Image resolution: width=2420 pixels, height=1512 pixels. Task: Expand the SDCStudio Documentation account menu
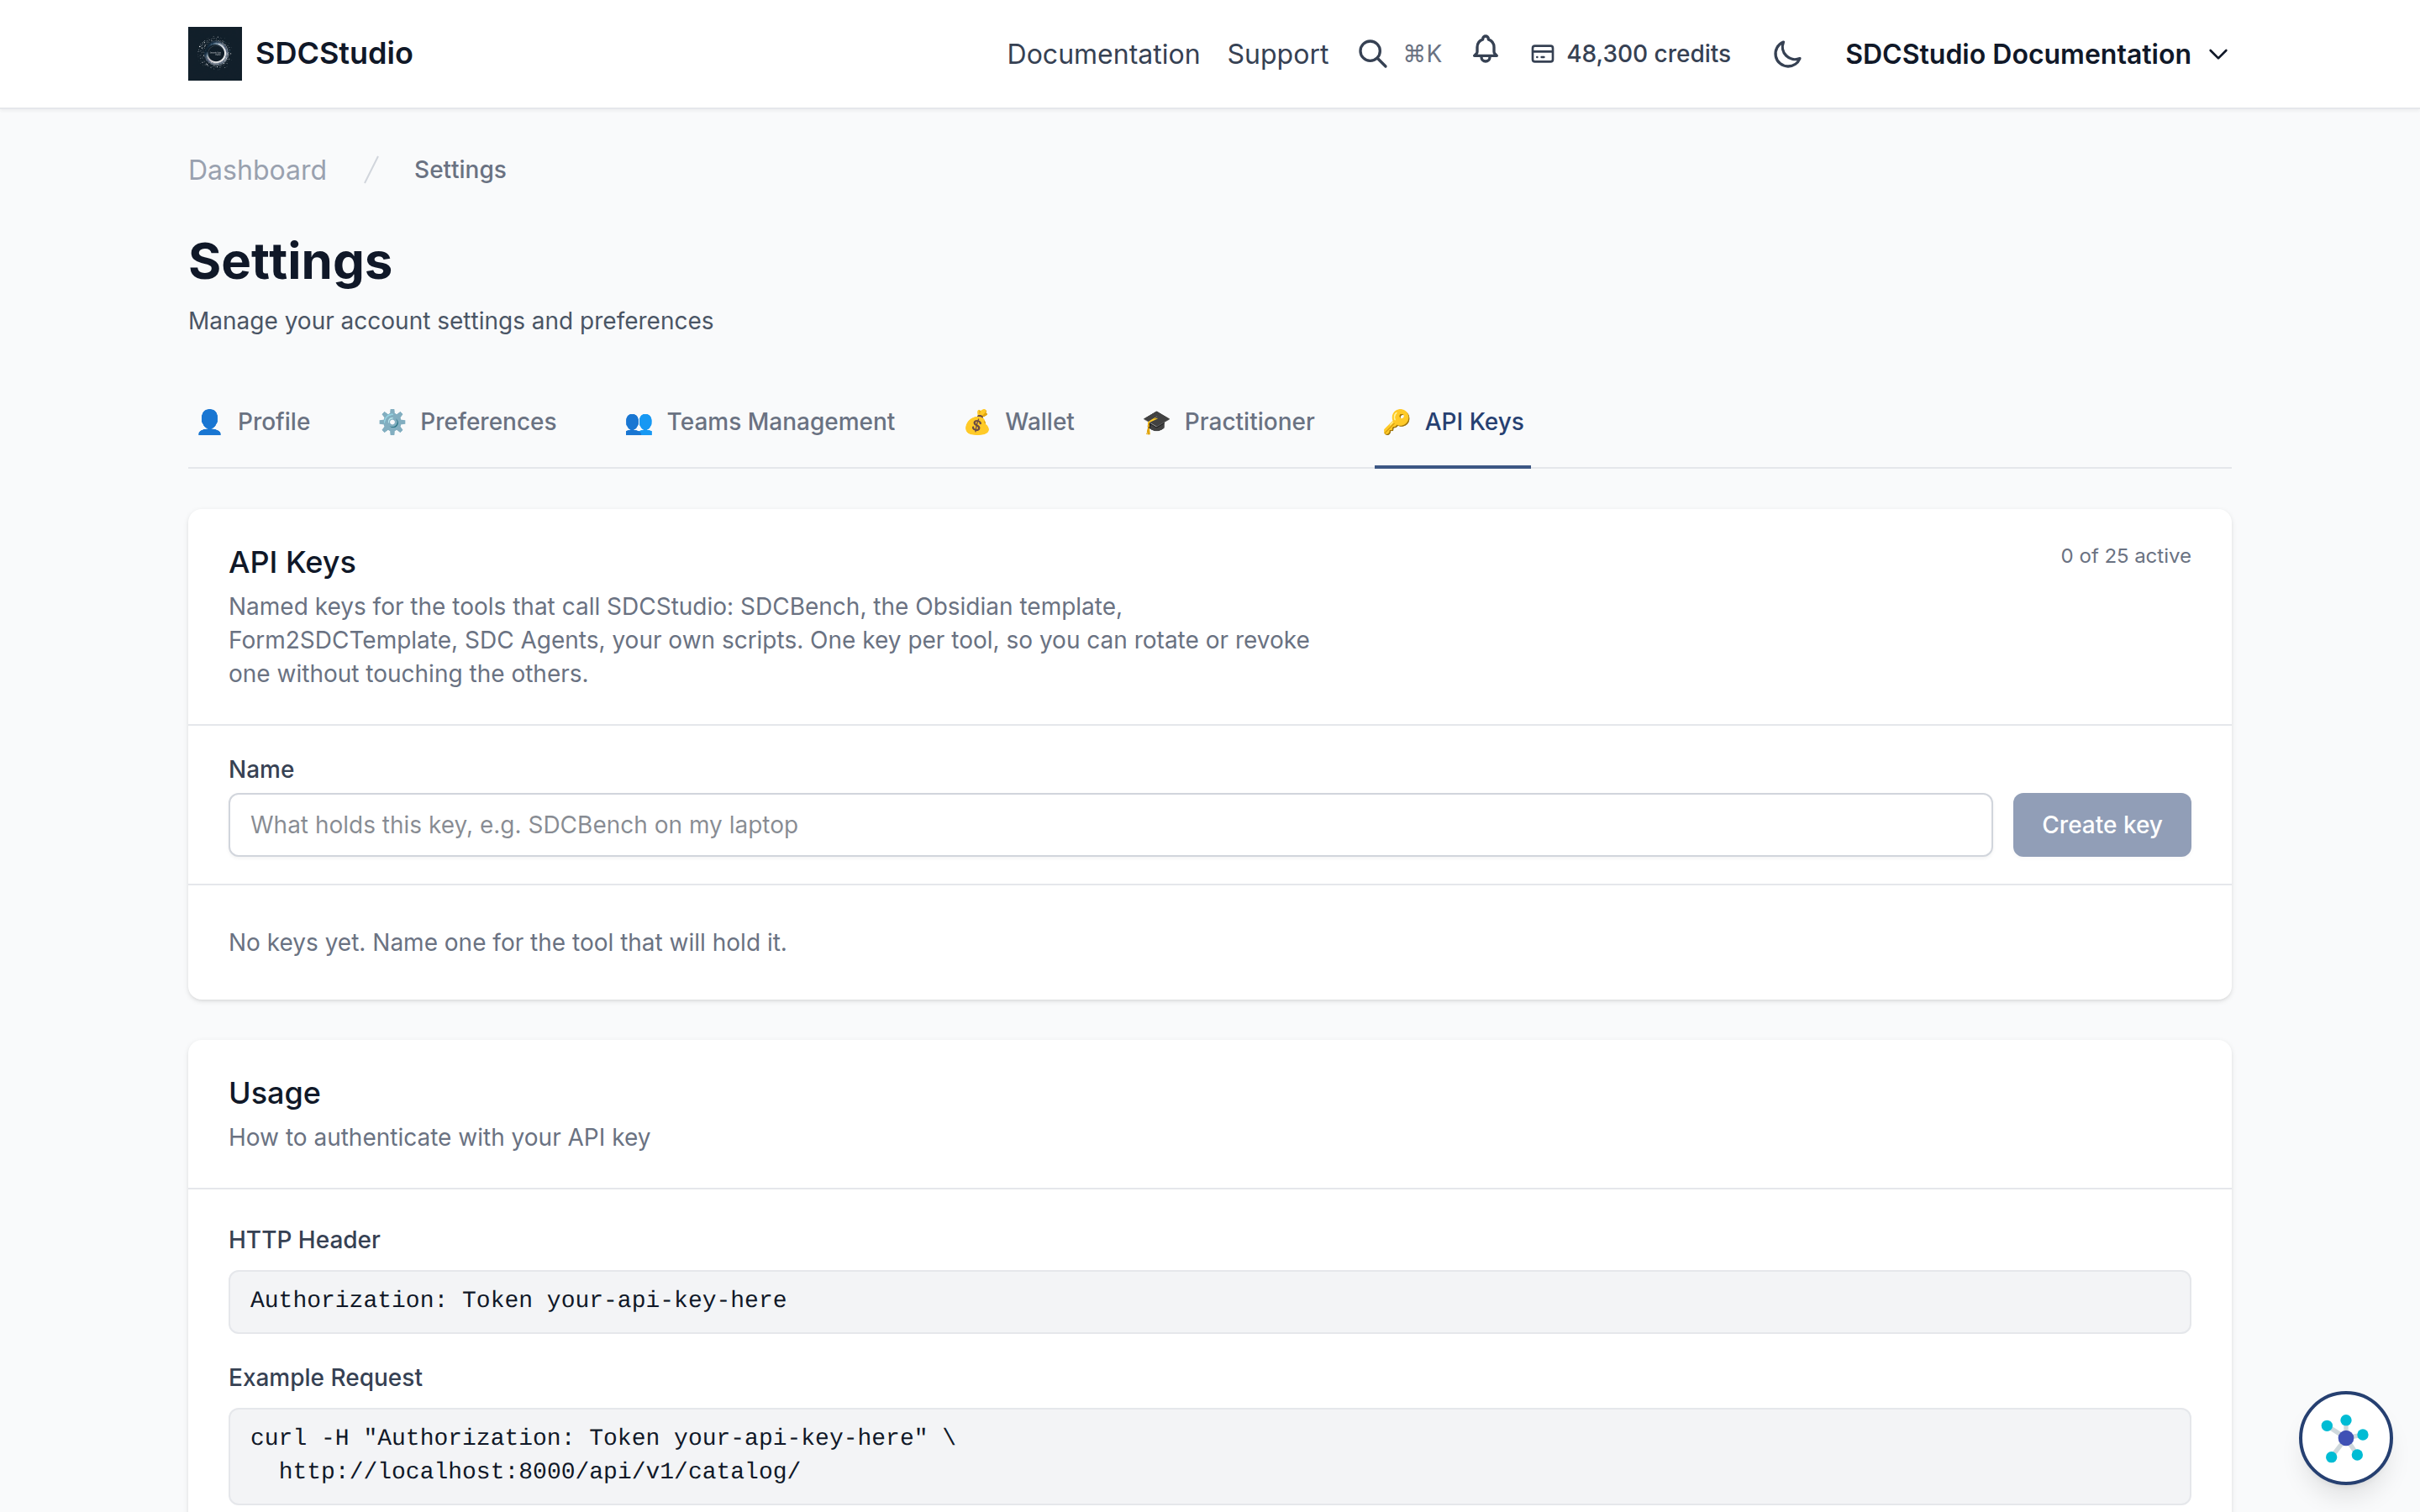pyautogui.click(x=2036, y=54)
